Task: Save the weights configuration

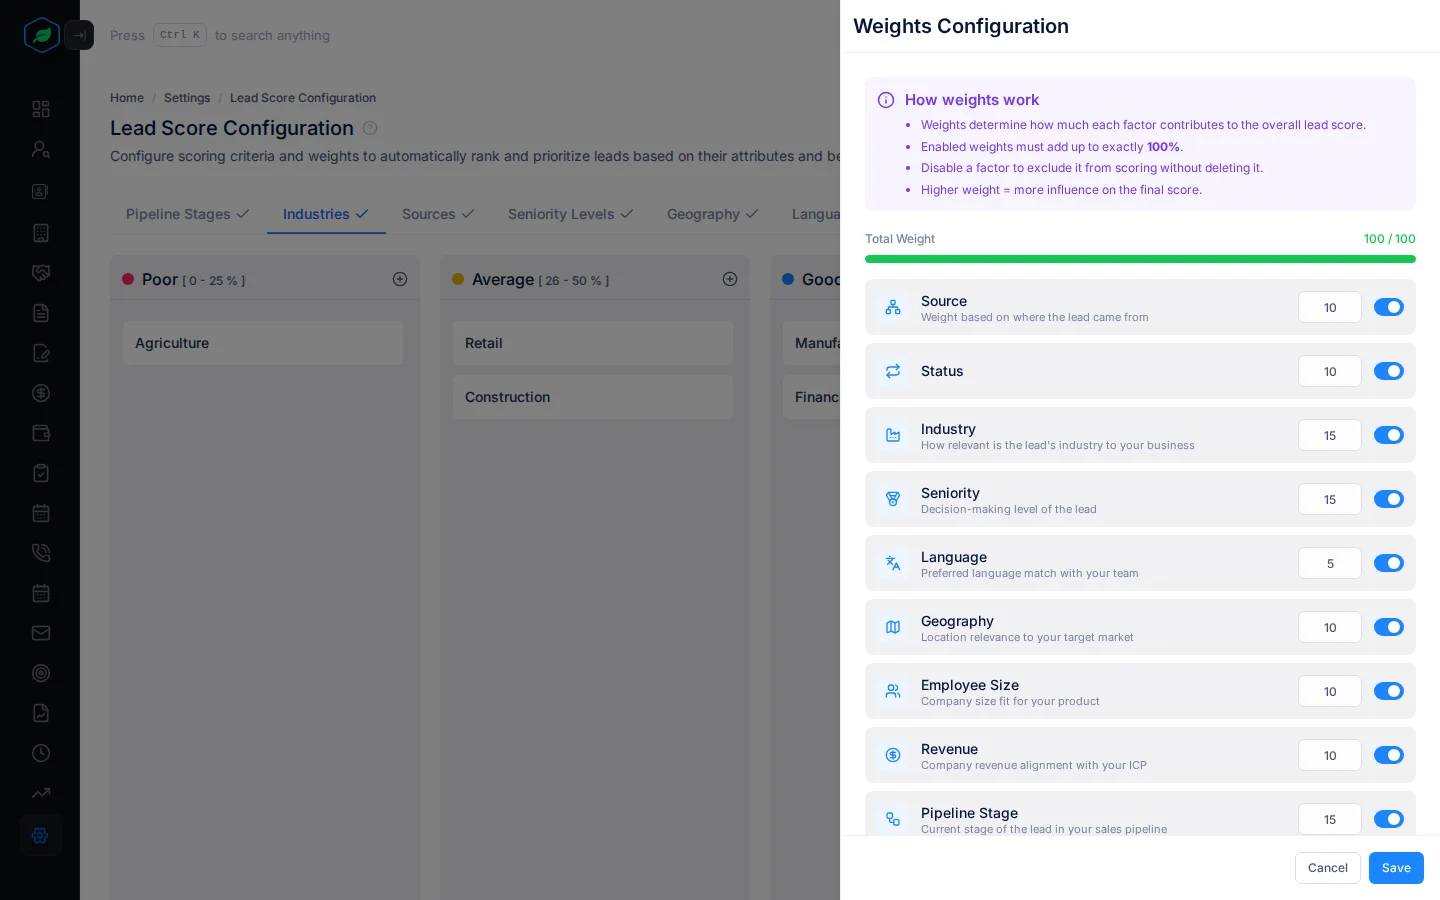Action: coord(1396,868)
